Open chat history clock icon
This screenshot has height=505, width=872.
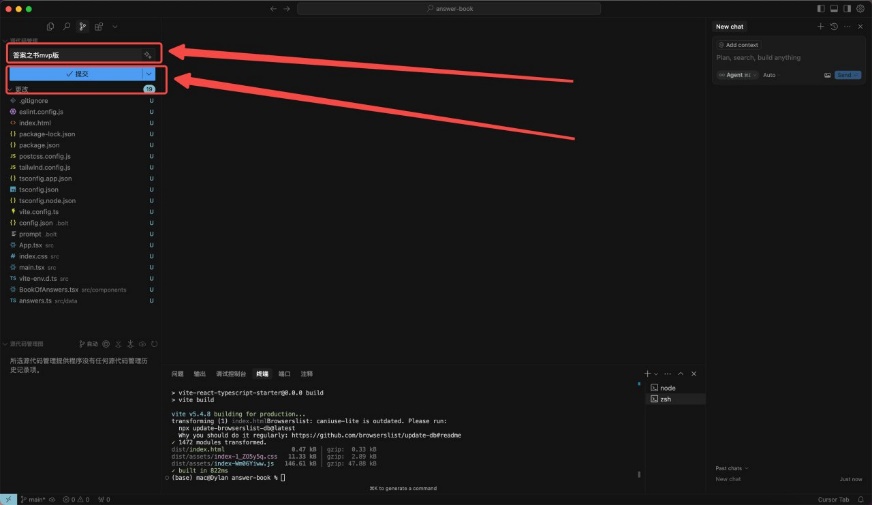coord(834,26)
